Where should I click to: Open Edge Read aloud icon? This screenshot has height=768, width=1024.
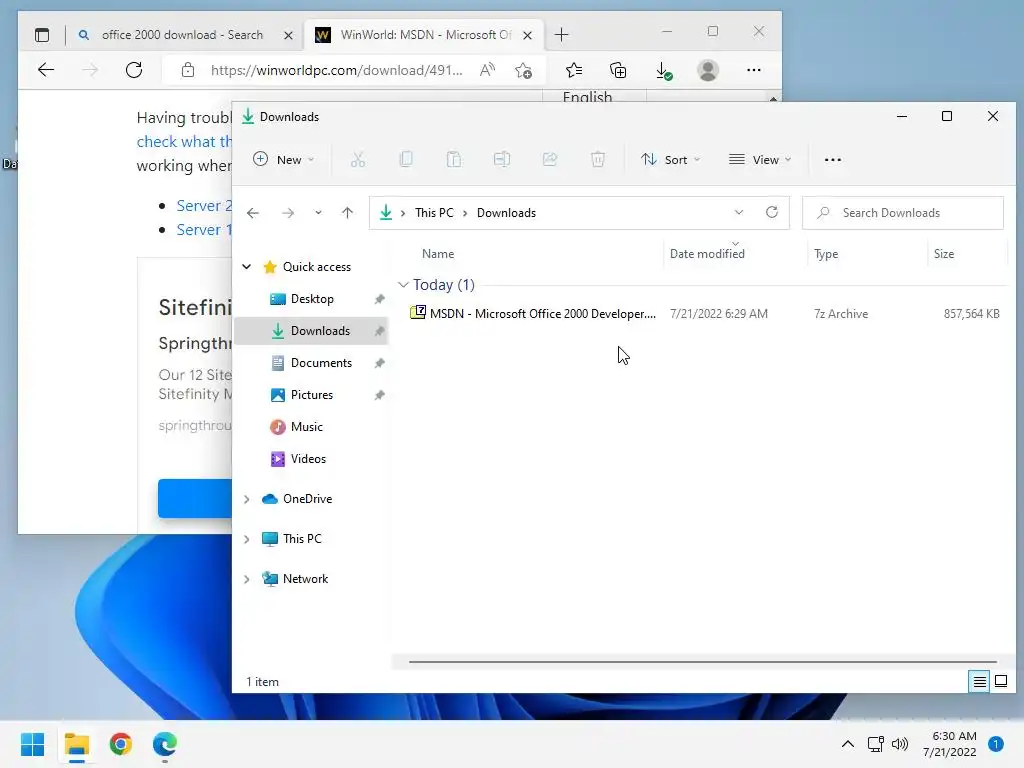click(x=487, y=70)
